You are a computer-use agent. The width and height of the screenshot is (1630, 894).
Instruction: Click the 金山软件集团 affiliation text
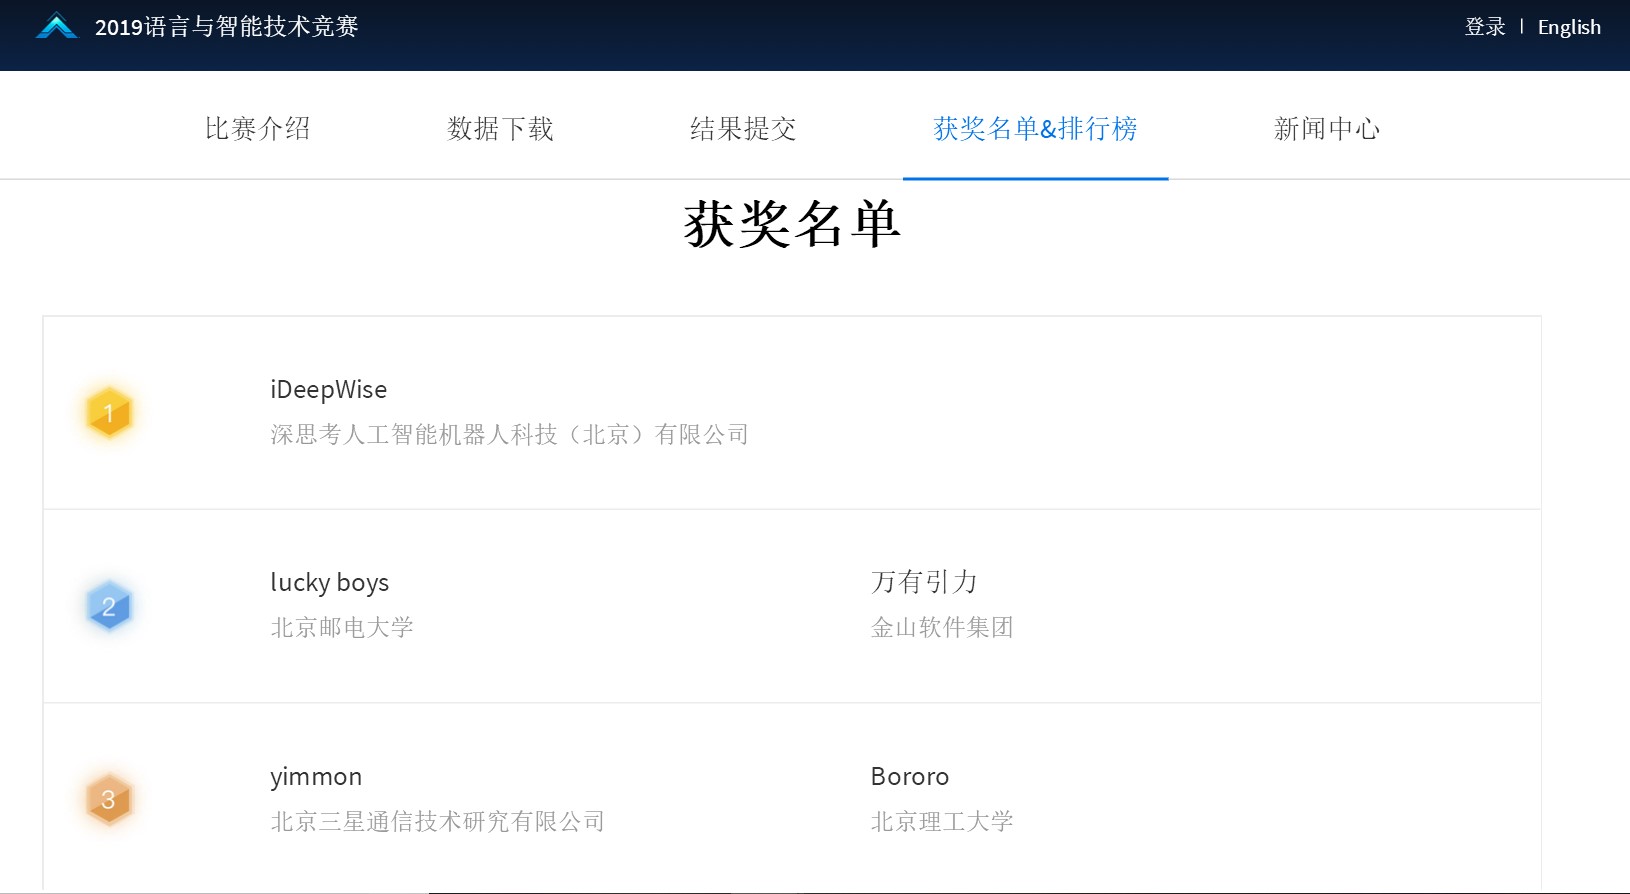942,628
